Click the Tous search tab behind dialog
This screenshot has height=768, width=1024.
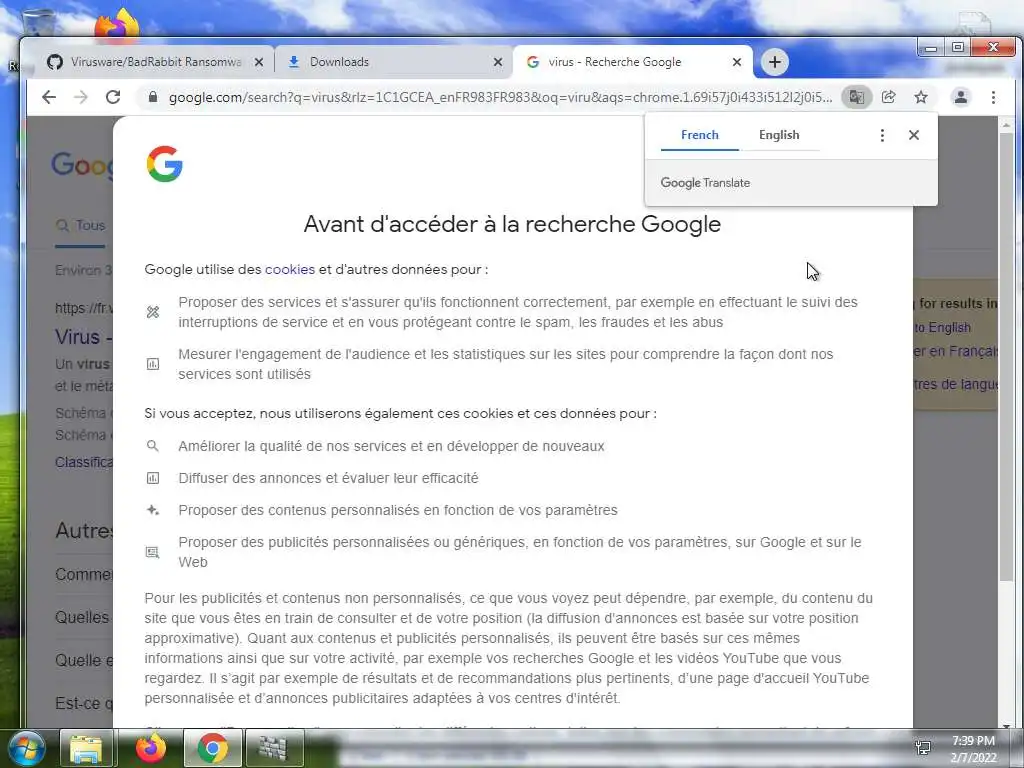tap(81, 225)
